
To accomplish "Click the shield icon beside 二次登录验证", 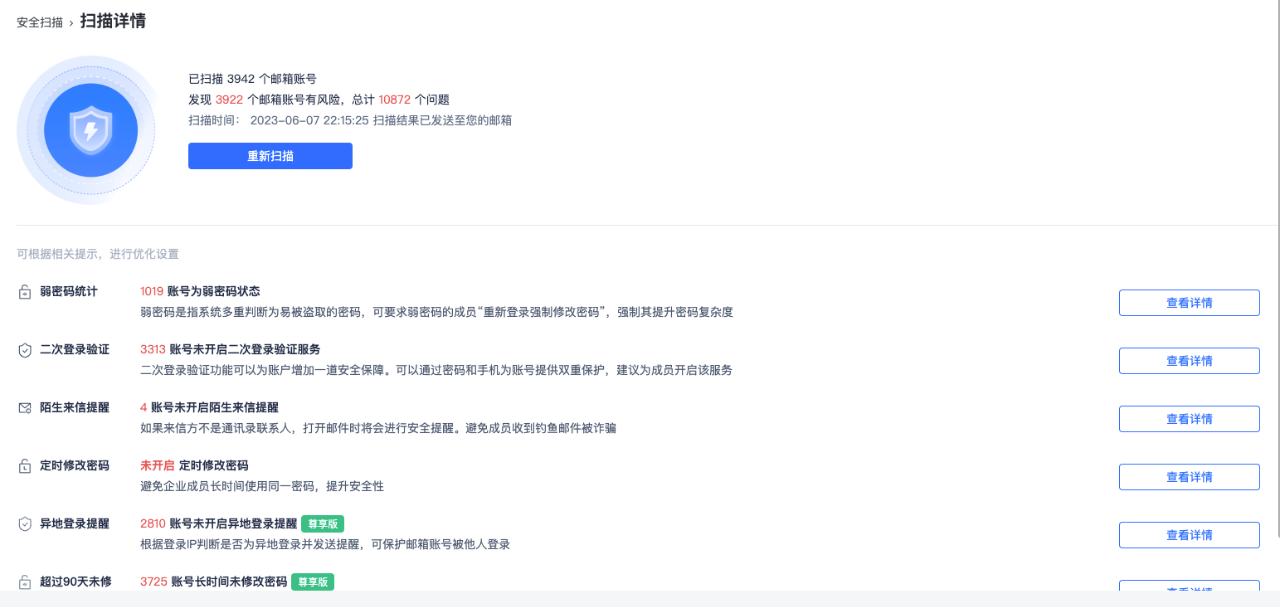I will (25, 350).
